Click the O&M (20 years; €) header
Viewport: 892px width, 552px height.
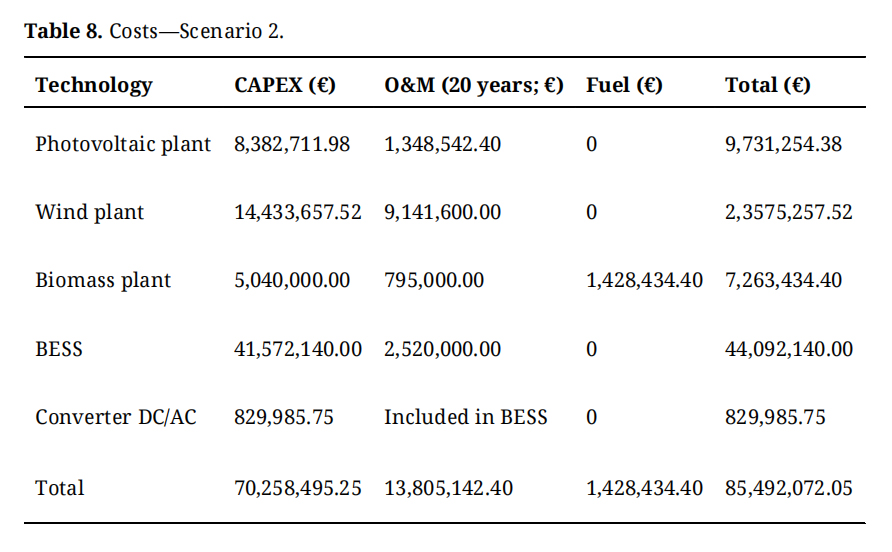click(x=475, y=85)
